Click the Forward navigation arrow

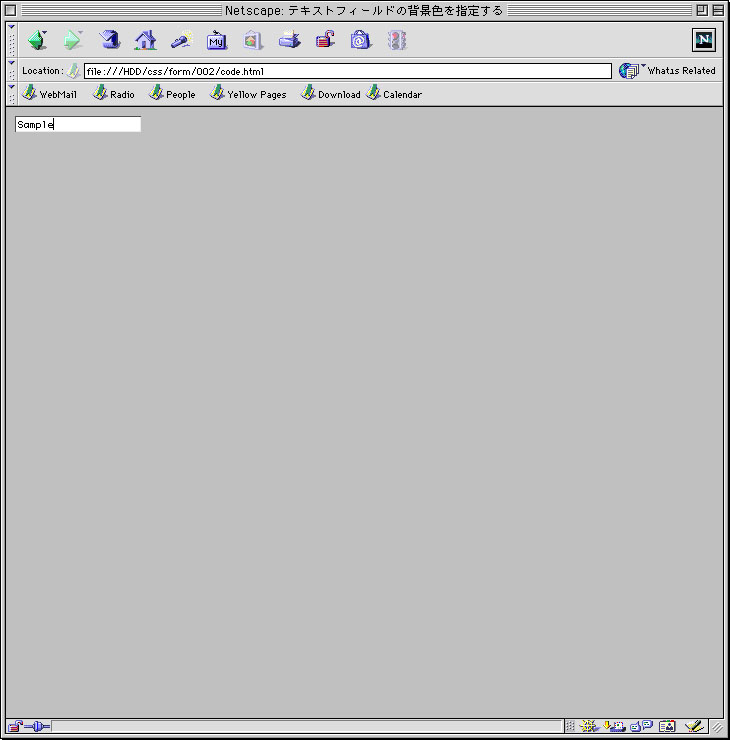coord(73,40)
